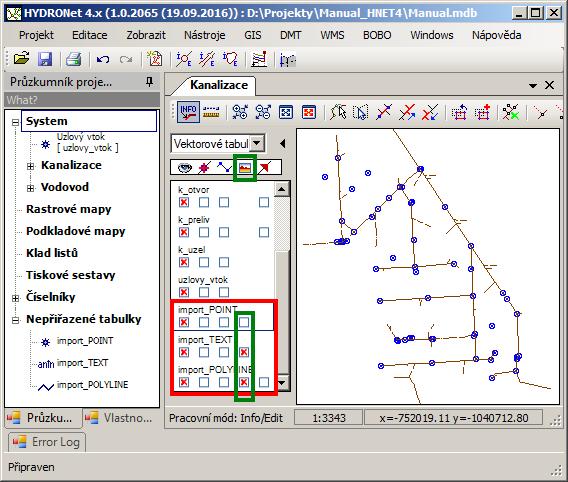The height and width of the screenshot is (482, 568).
Task: Print using the printer toolbar icon
Action: coord(74,59)
